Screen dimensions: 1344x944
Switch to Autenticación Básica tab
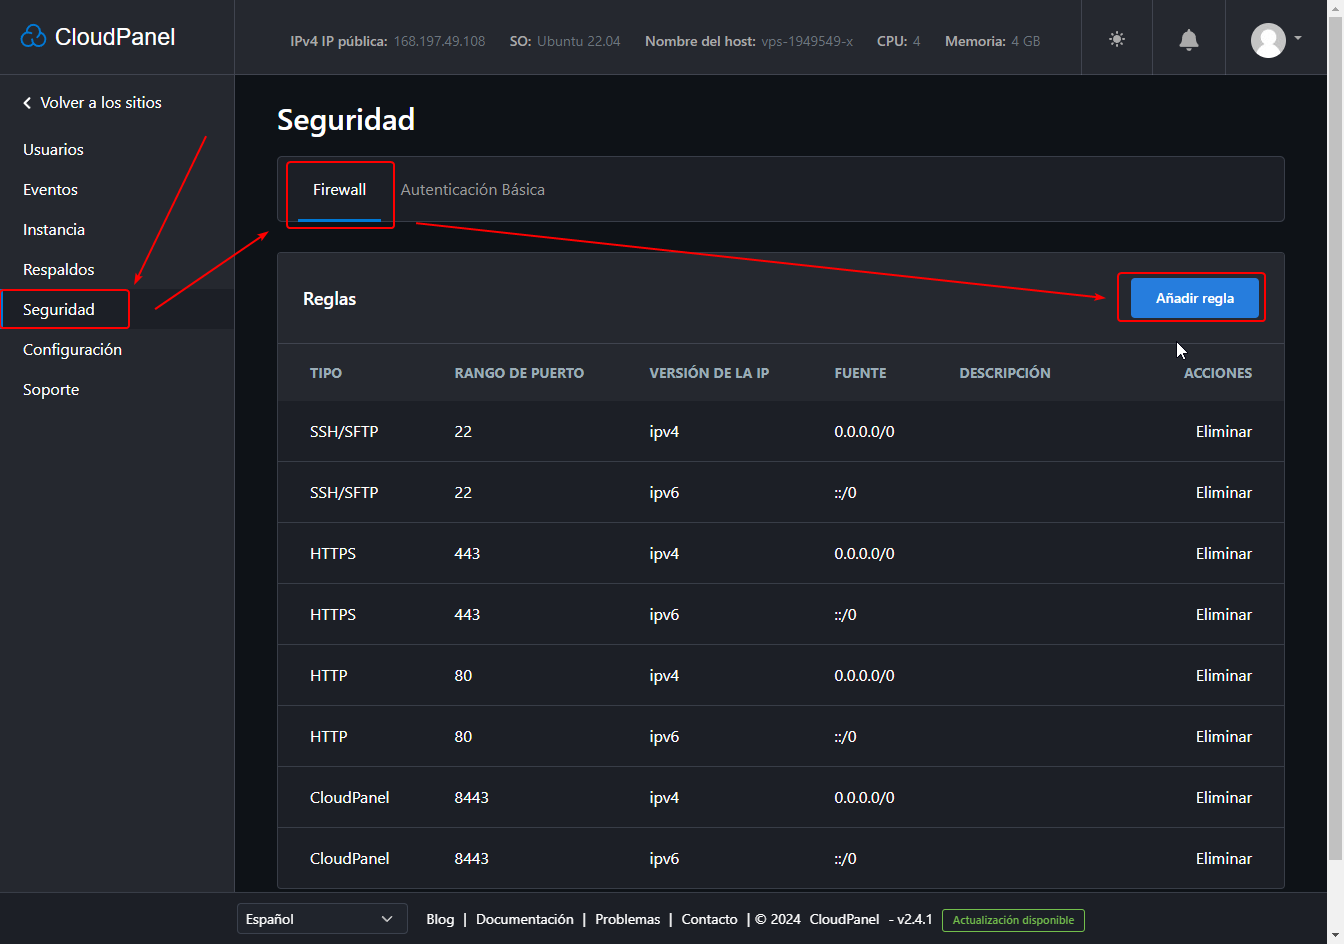pyautogui.click(x=473, y=190)
